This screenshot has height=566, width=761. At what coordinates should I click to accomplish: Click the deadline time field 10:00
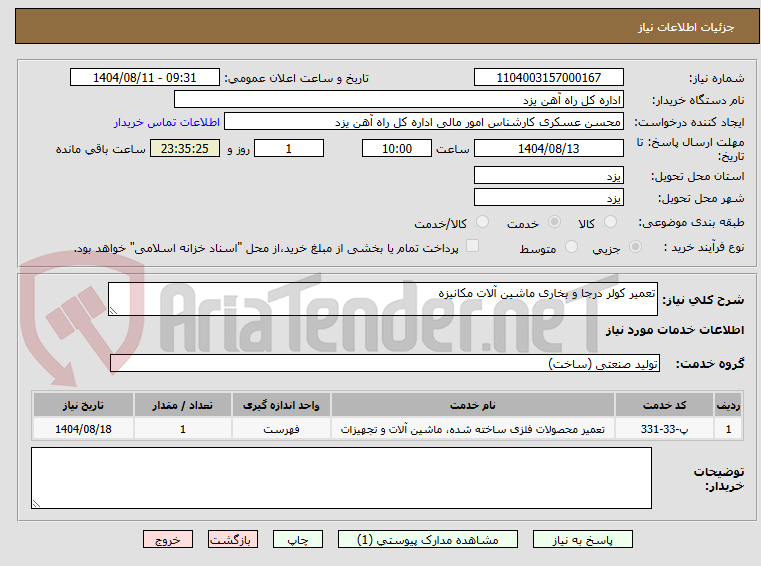pos(397,148)
